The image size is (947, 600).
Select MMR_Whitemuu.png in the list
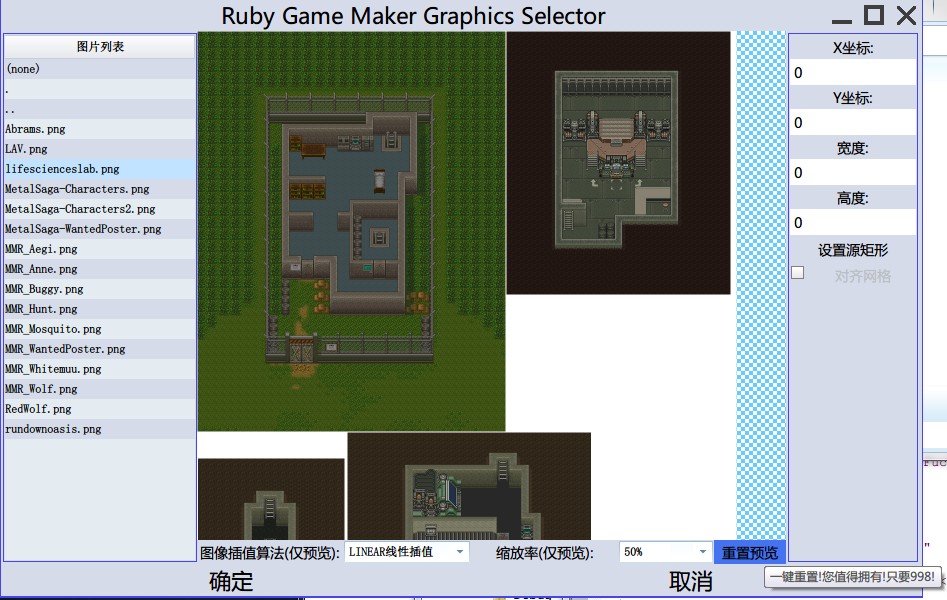(x=100, y=368)
